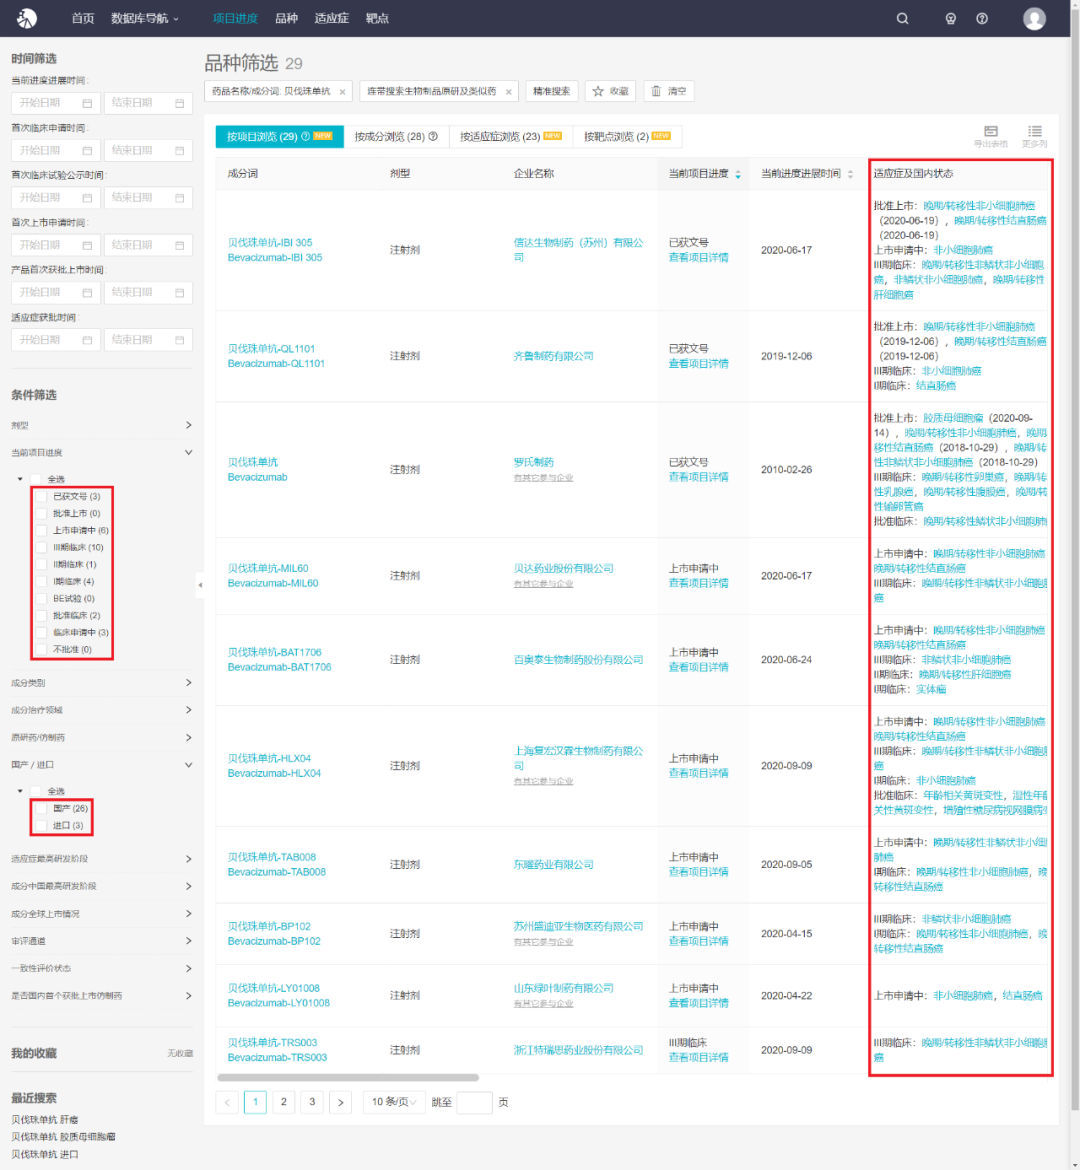Image resolution: width=1080 pixels, height=1170 pixels.
Task: Sort by 当前项目进度 column arrows
Action: click(738, 174)
